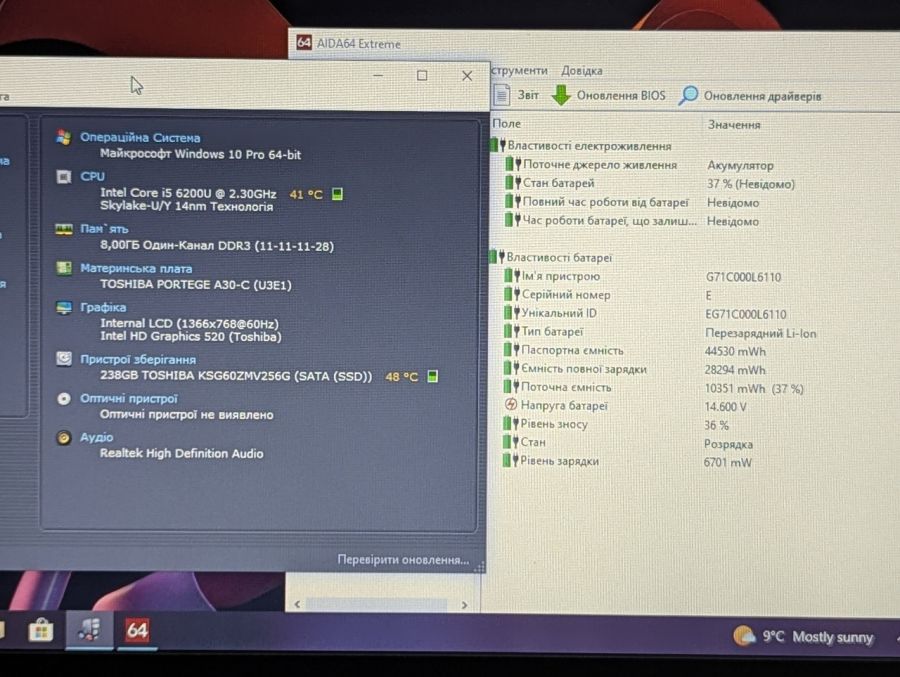Click the TOSHIBA PORTEGE A30-C text
Screen dimensions: 900x677
(195, 285)
